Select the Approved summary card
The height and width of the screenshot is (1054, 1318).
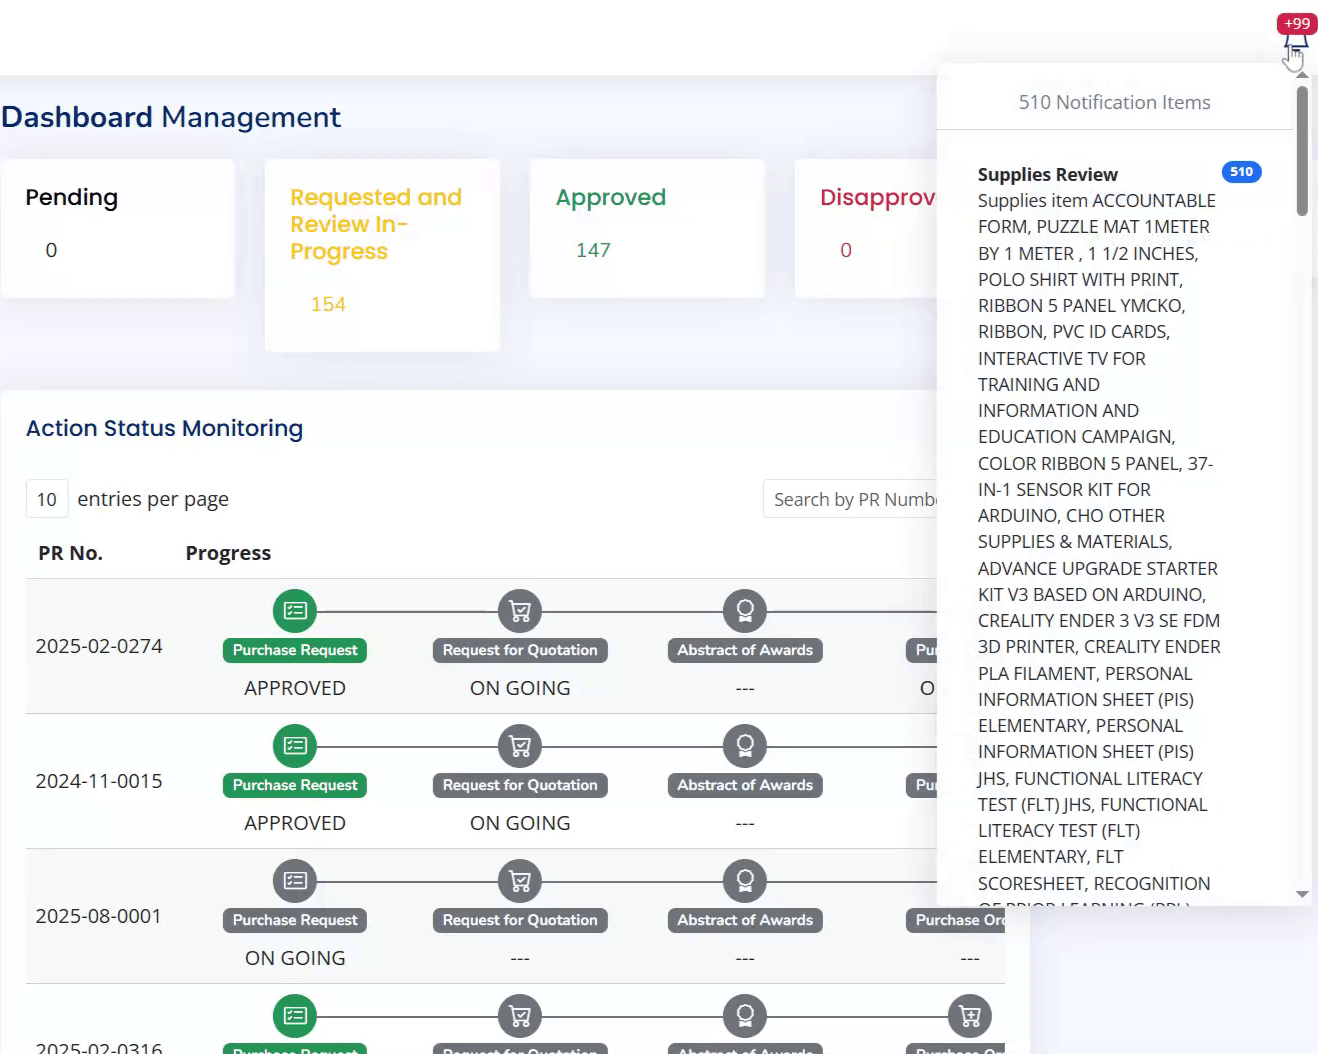point(646,228)
